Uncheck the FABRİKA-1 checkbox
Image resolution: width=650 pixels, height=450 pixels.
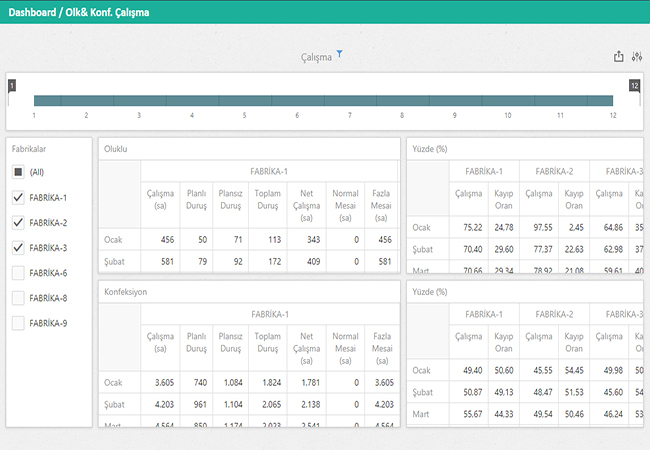pyautogui.click(x=17, y=198)
